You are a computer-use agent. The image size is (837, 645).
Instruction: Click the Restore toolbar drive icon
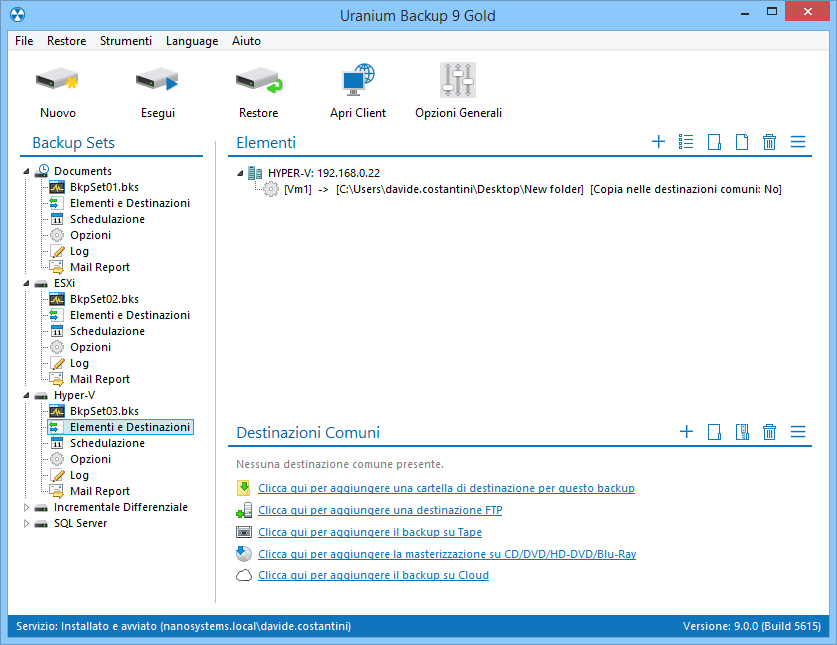tap(259, 80)
